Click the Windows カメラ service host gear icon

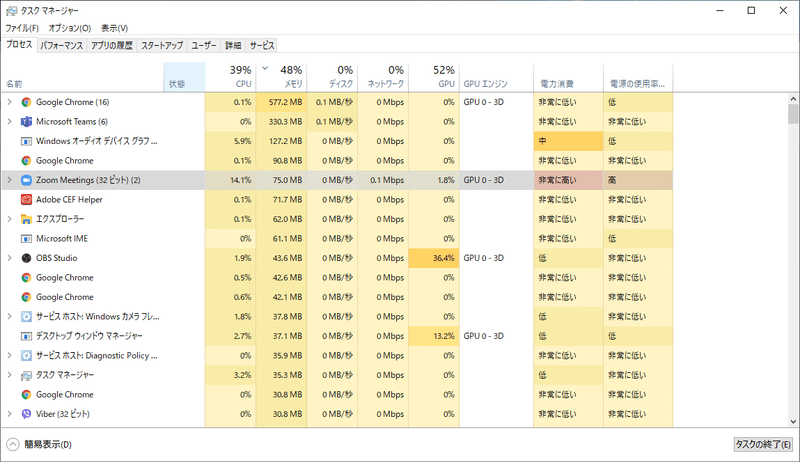(x=26, y=317)
